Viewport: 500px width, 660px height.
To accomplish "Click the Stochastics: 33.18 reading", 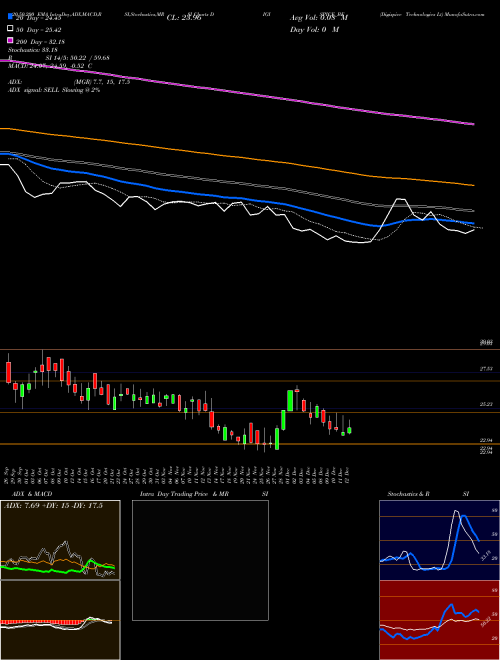I will pos(32,50).
